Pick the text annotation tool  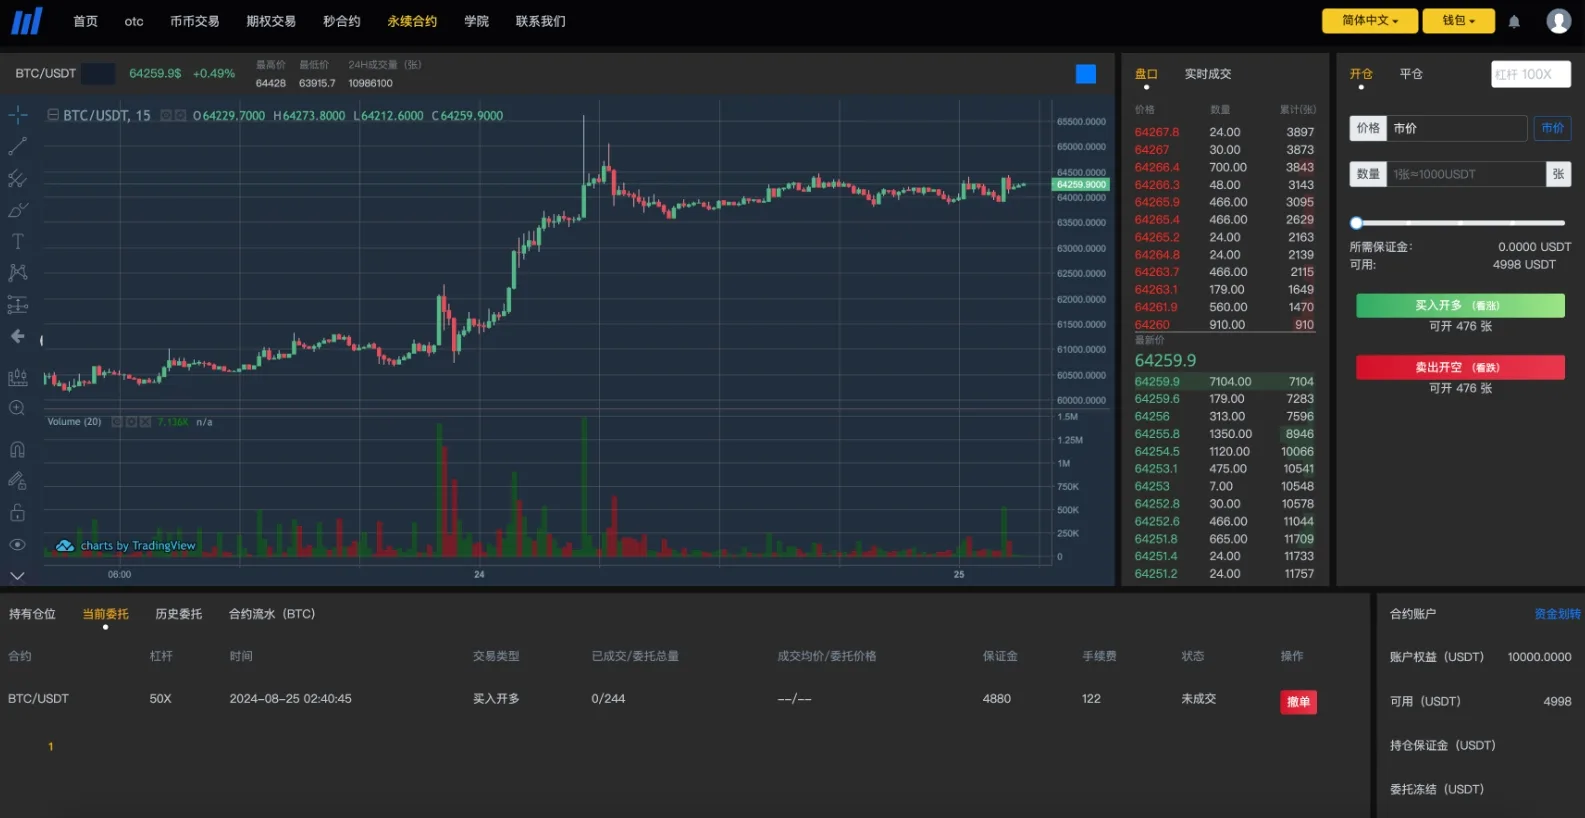(17, 241)
